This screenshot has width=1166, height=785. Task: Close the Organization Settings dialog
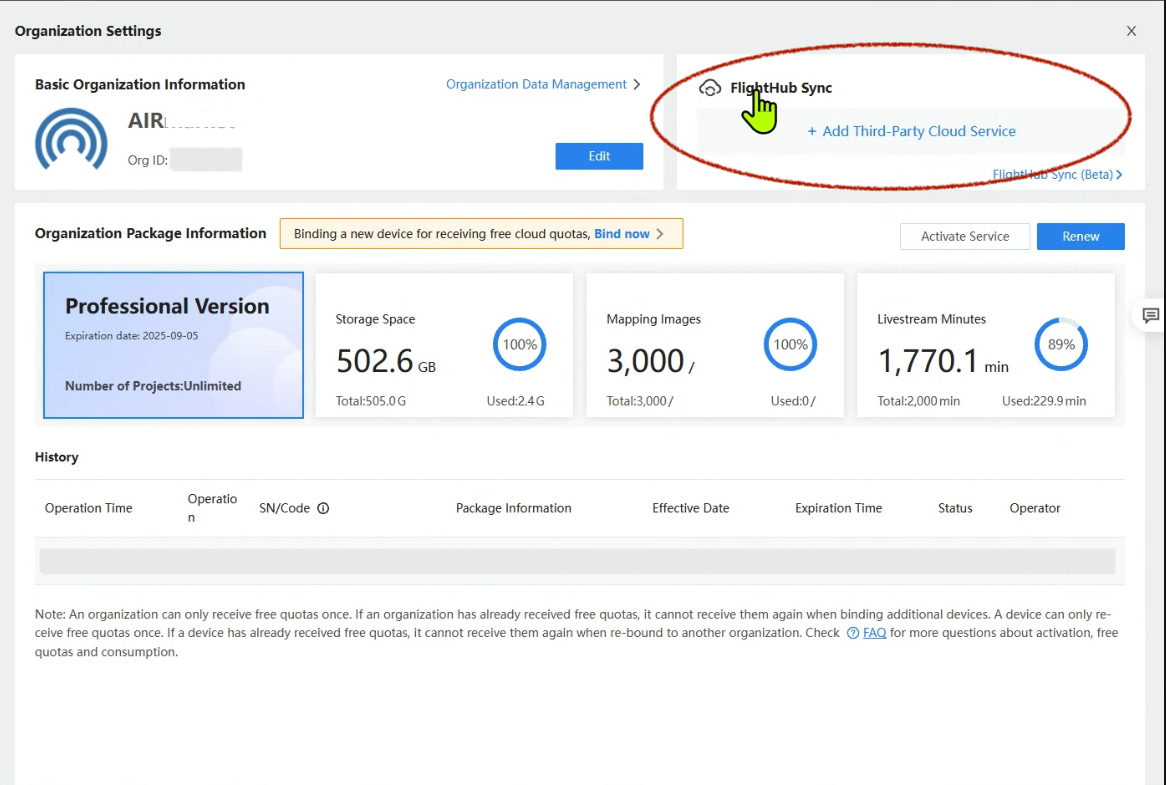tap(1131, 30)
